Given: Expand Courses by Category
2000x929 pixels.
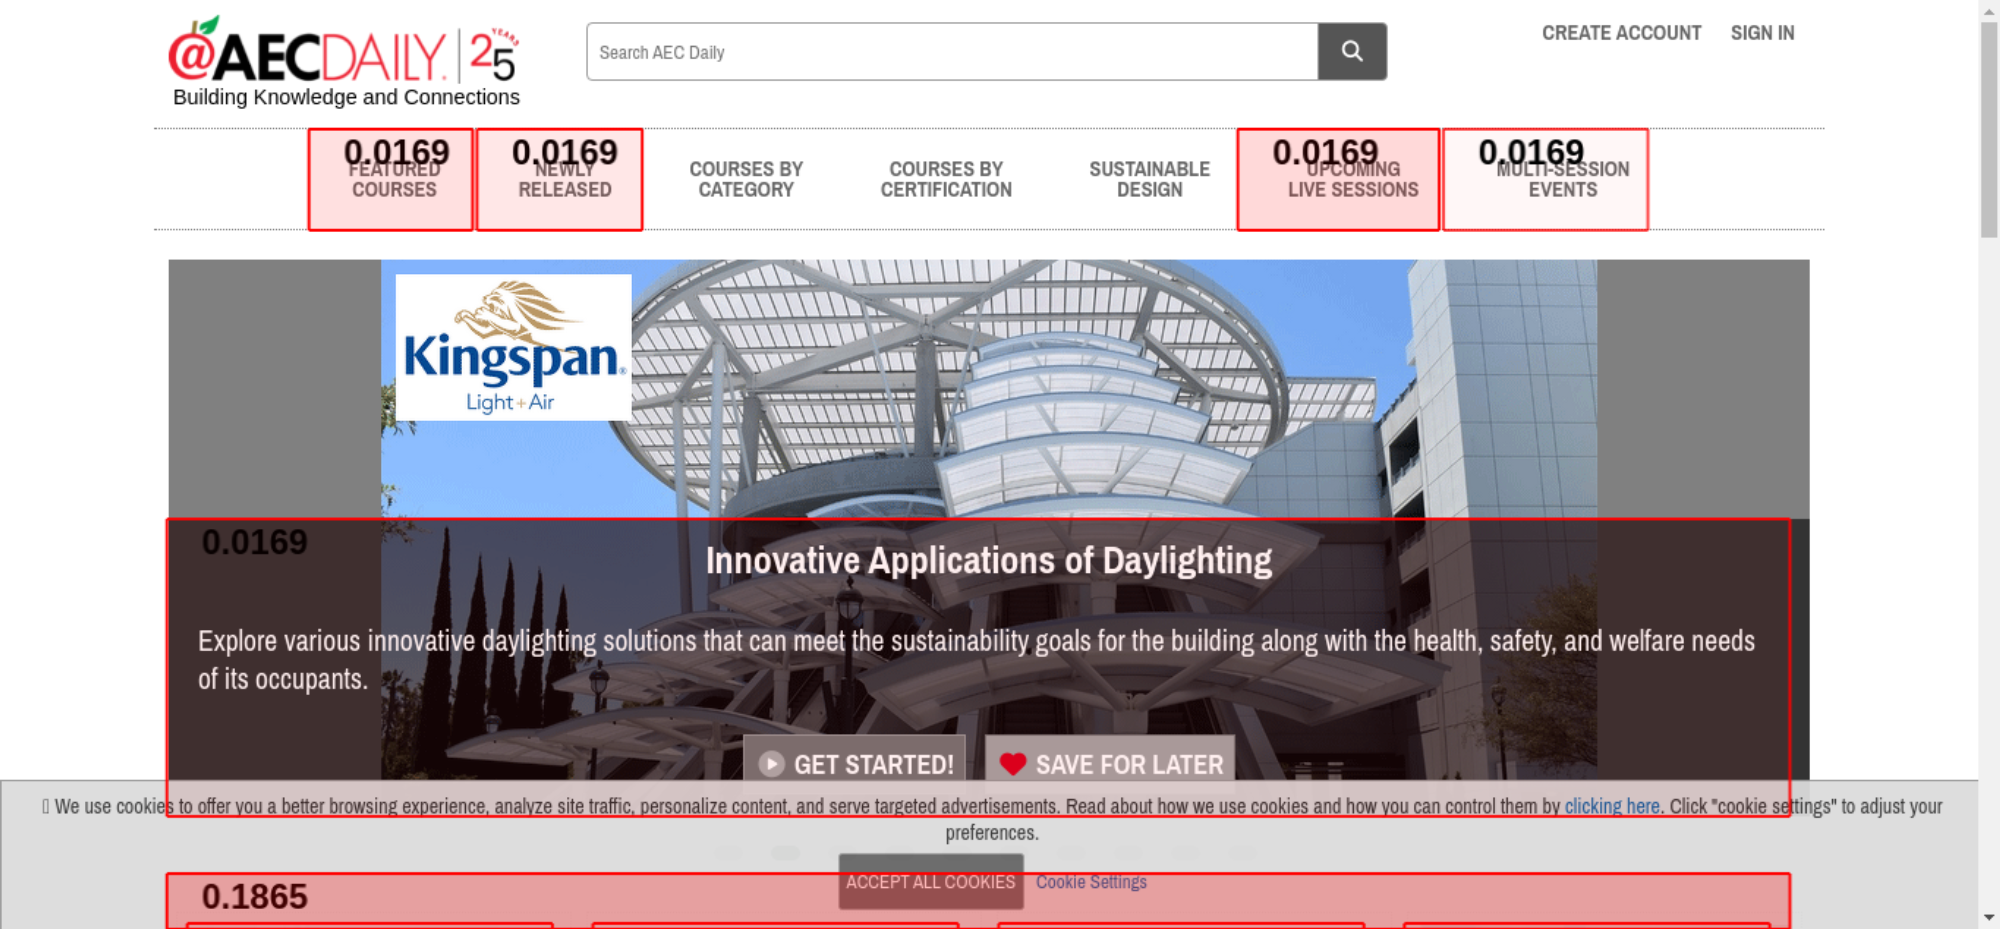Looking at the screenshot, I should tap(745, 180).
